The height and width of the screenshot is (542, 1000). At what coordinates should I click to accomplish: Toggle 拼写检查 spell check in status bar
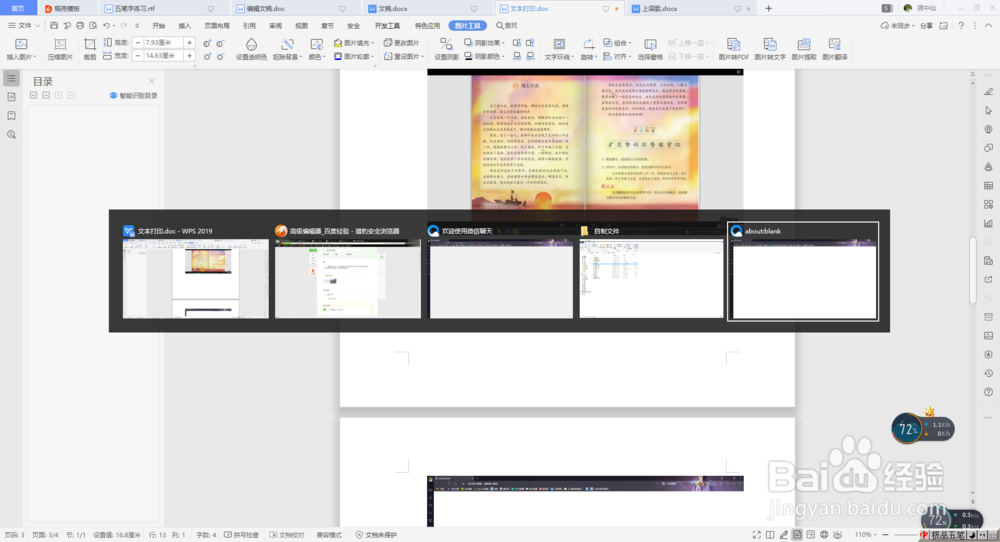tap(241, 534)
